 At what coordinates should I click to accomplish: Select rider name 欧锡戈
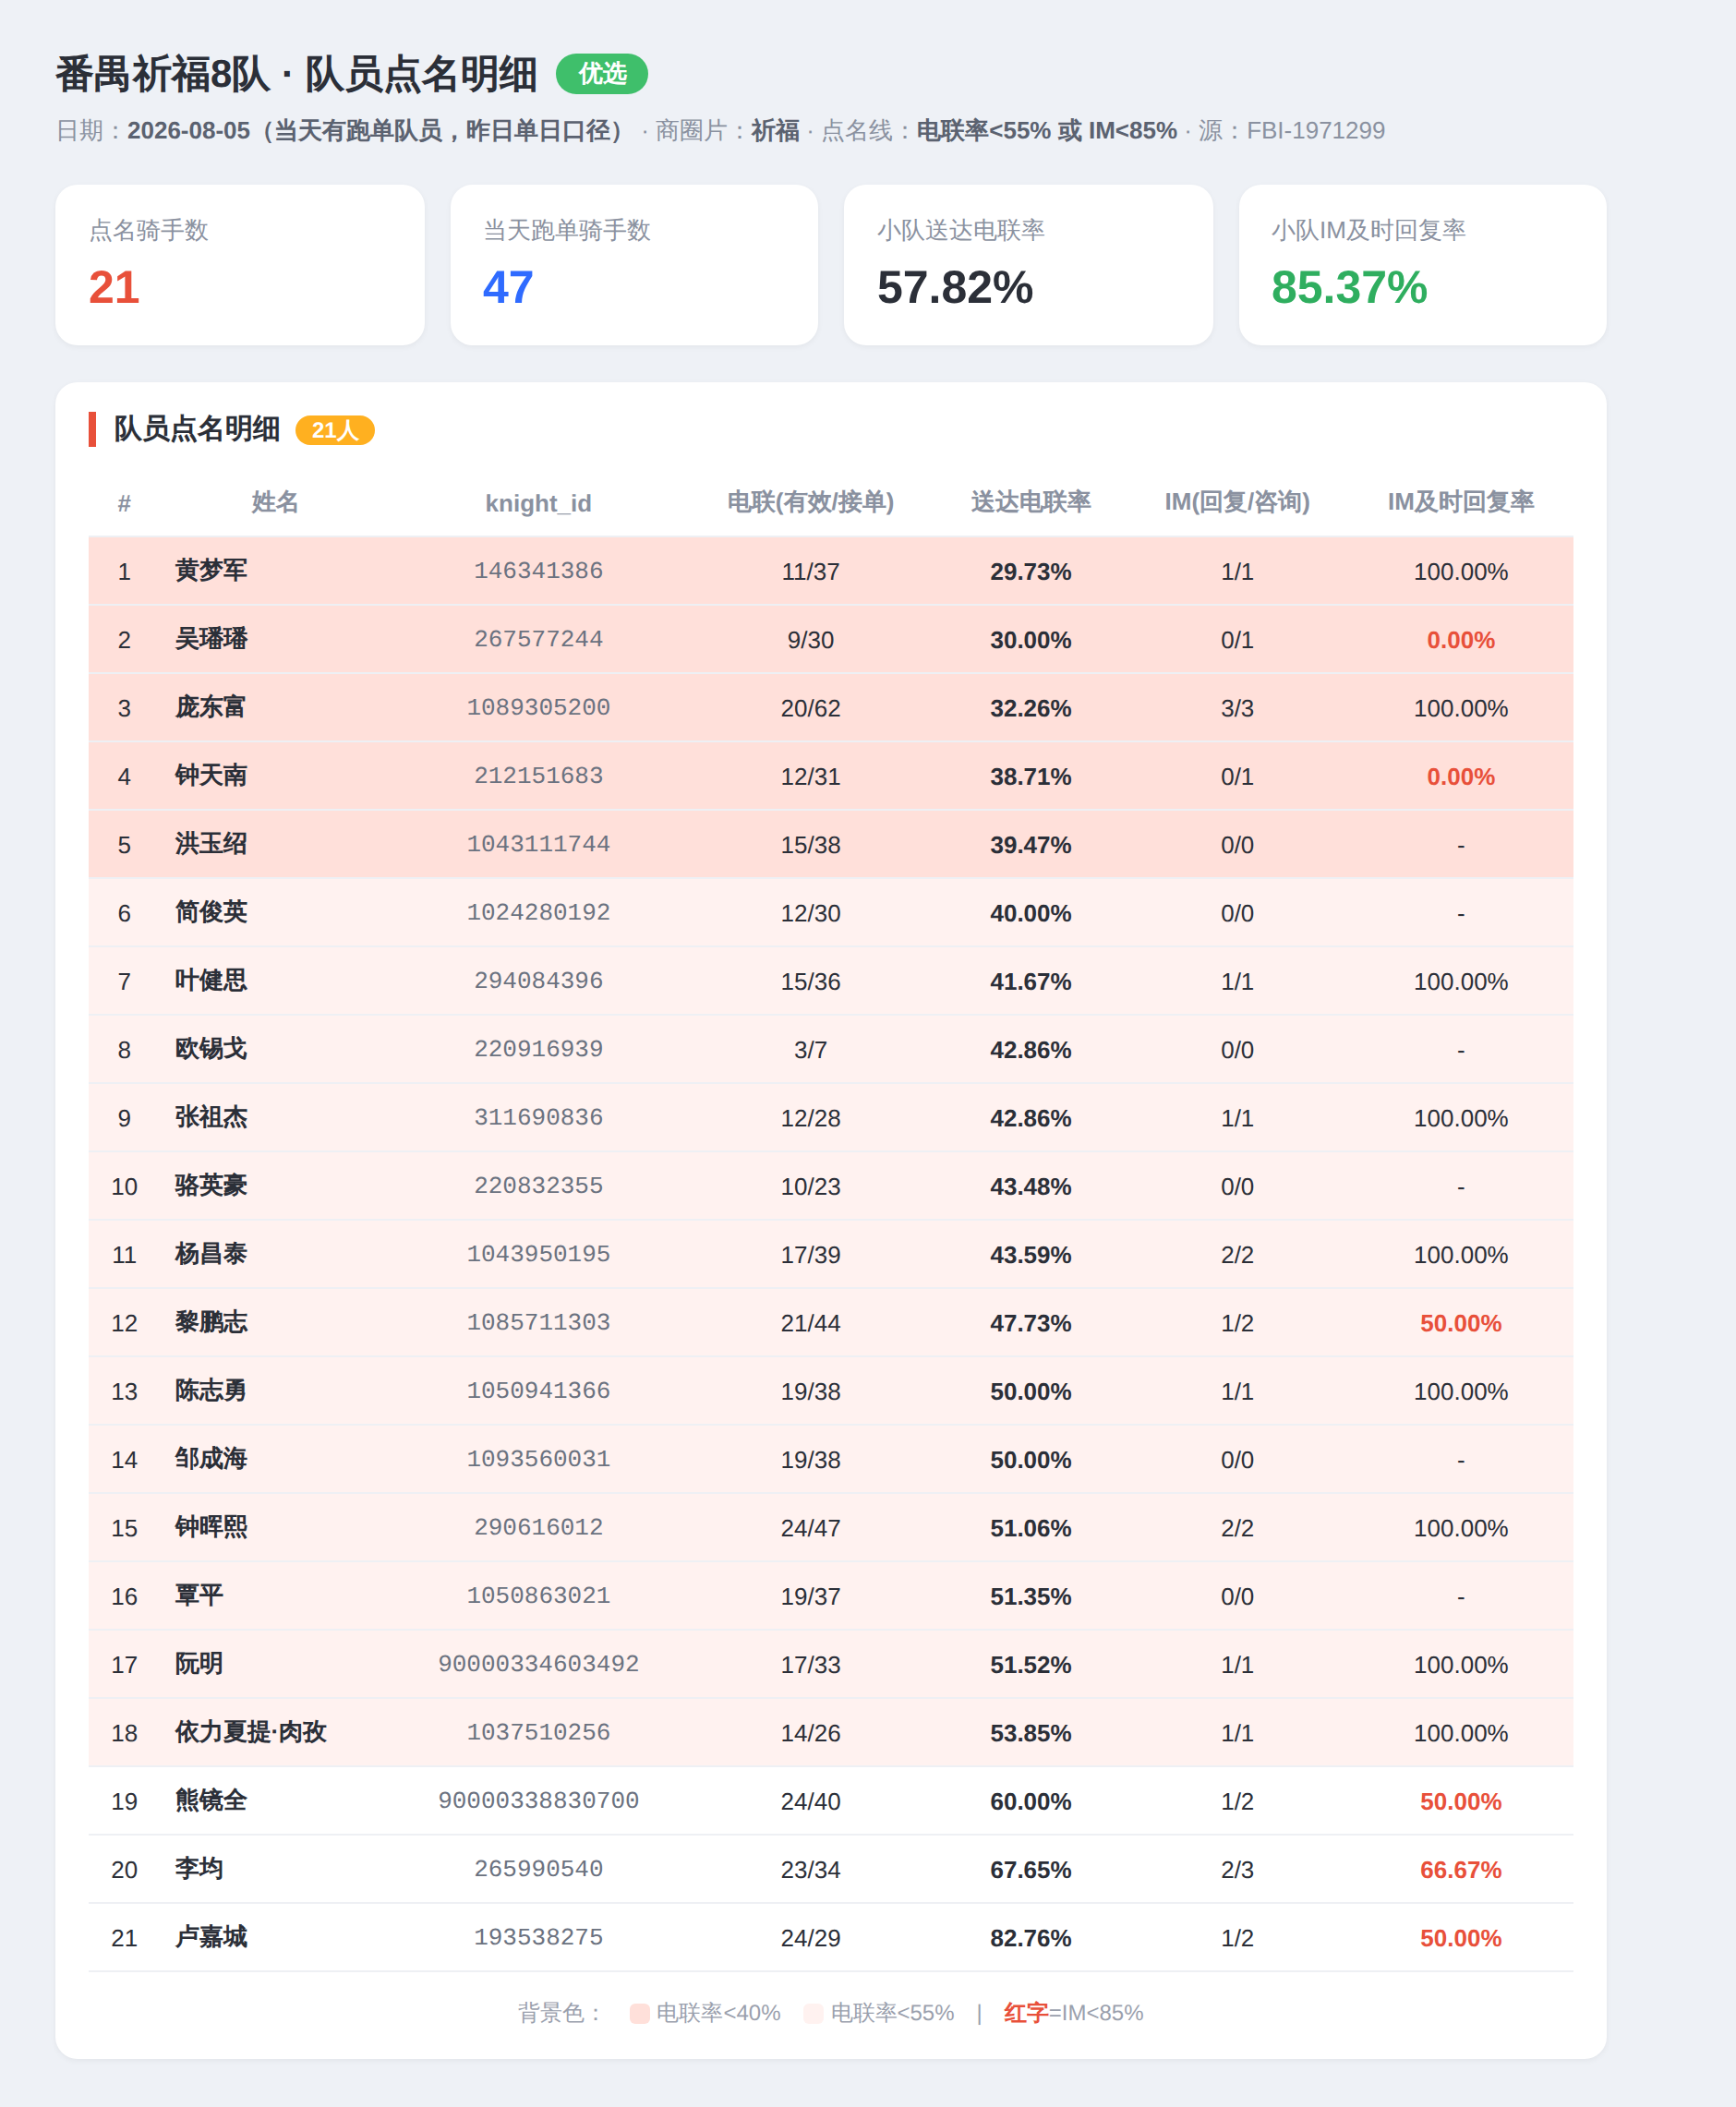pyautogui.click(x=211, y=1049)
